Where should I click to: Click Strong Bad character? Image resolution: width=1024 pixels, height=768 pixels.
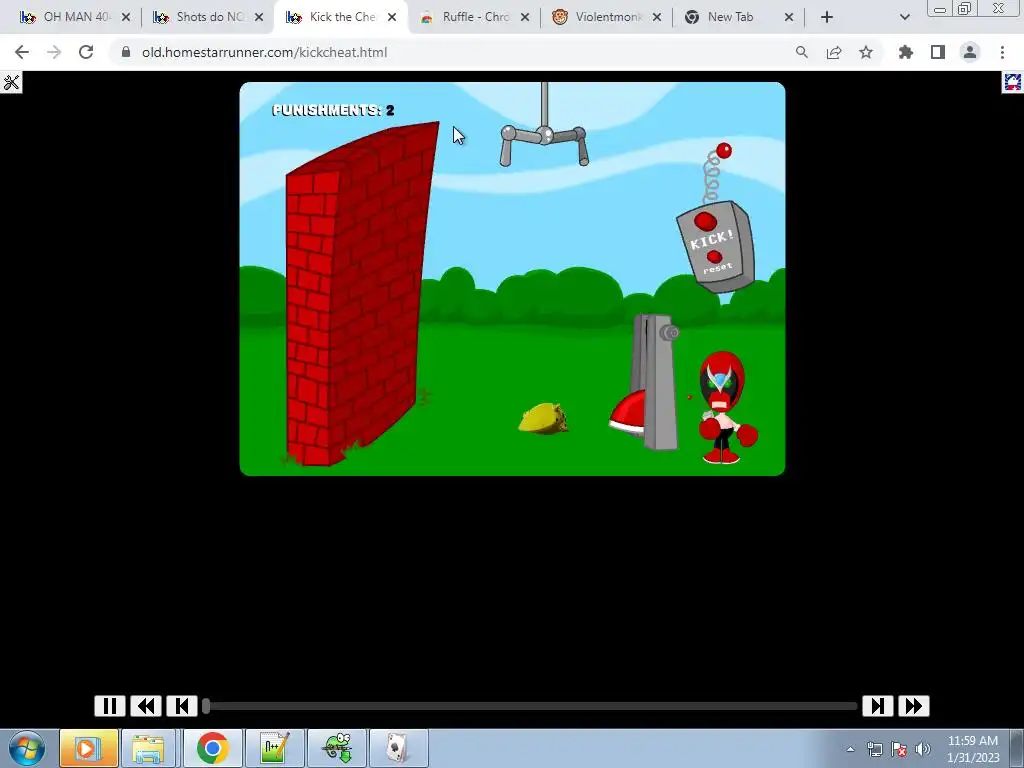(725, 408)
